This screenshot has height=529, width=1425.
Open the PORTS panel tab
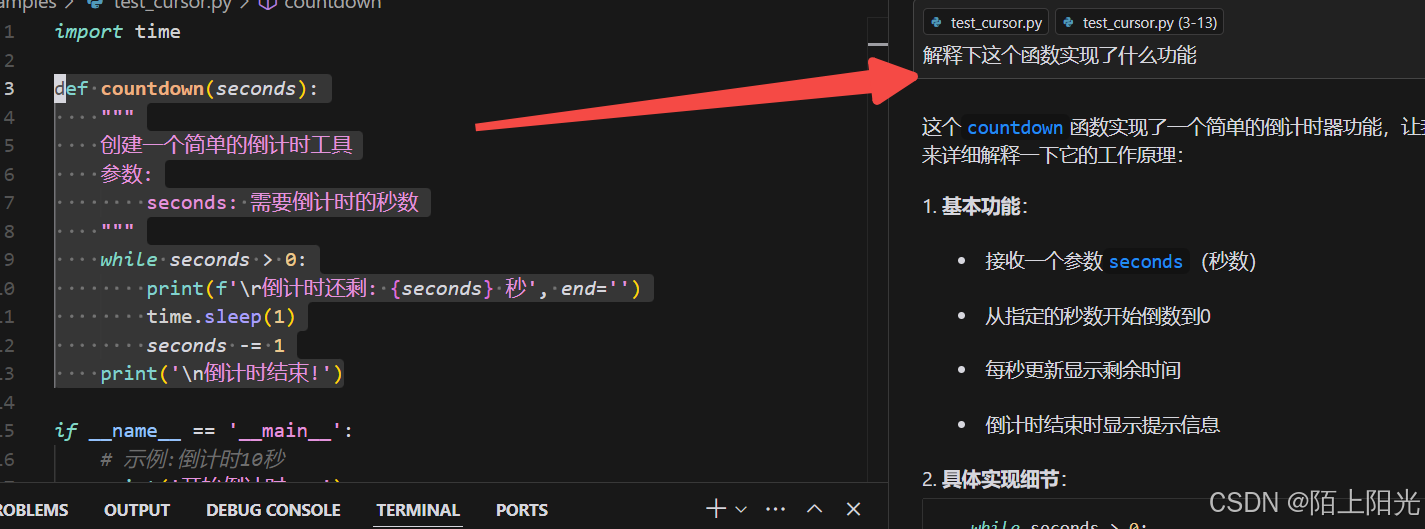522,510
